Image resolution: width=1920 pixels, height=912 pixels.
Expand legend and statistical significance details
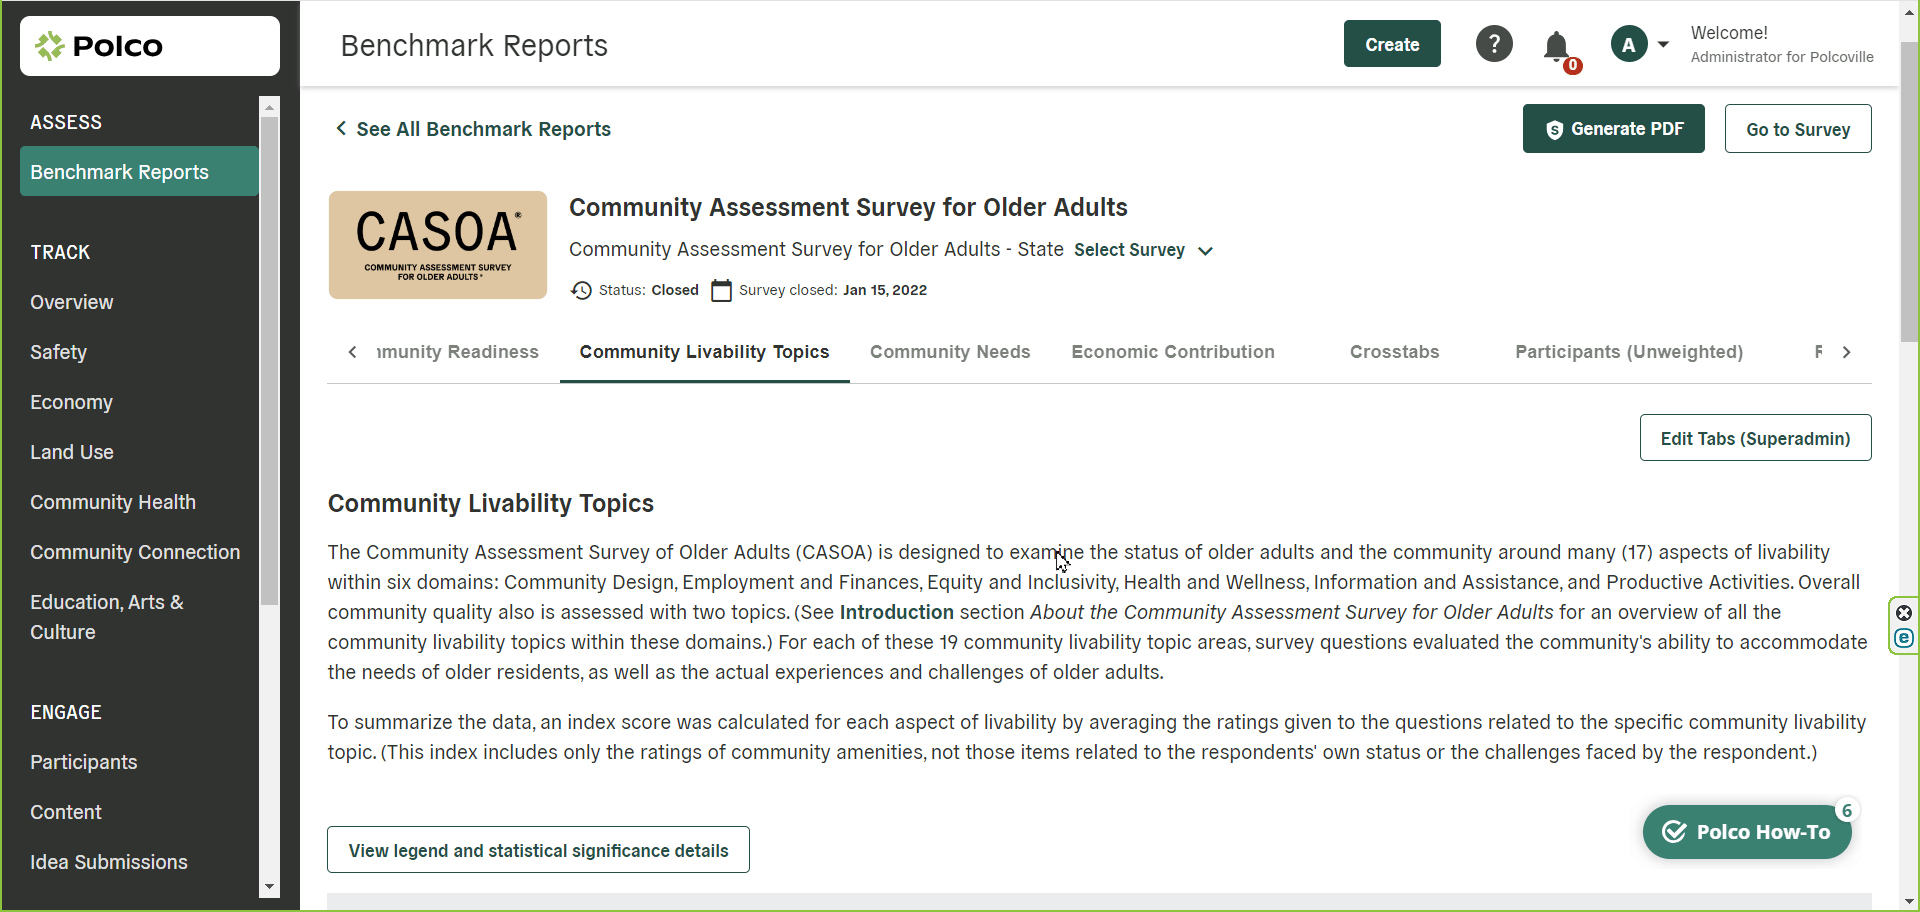pos(538,850)
